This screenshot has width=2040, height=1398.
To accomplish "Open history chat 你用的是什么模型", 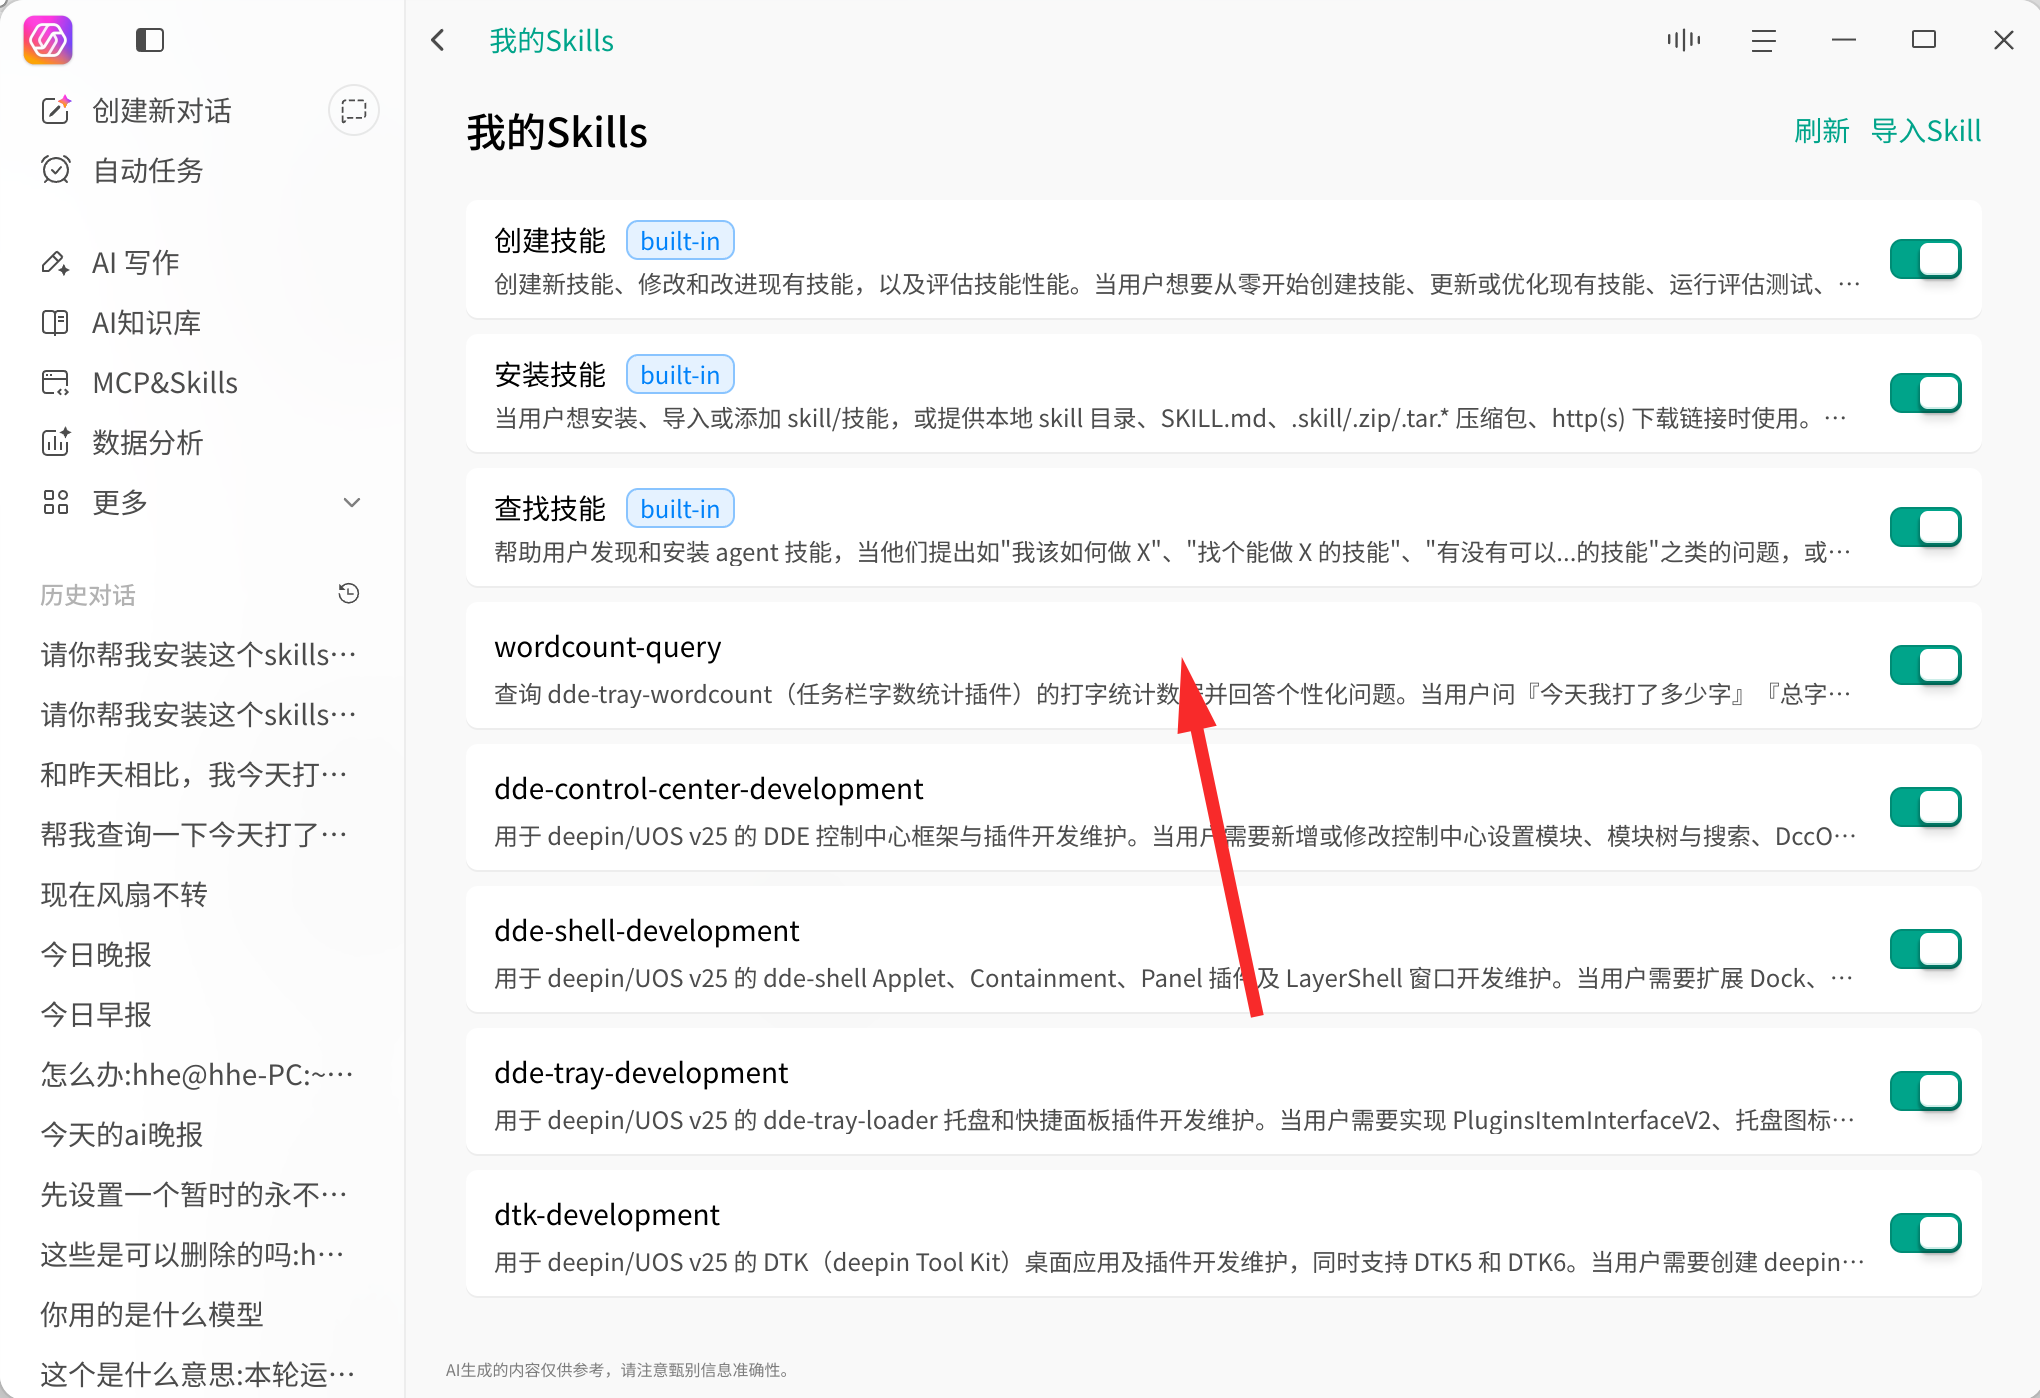I will tap(152, 1314).
